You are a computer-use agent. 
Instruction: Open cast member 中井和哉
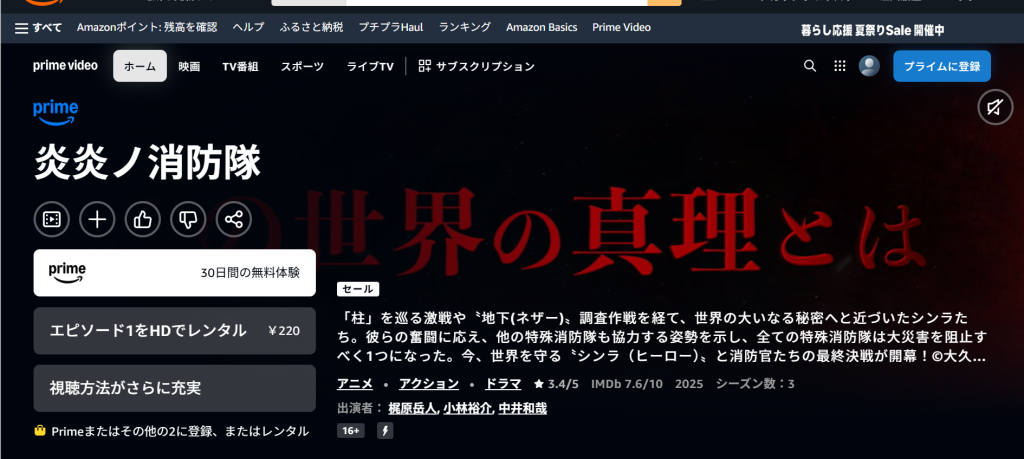522,409
